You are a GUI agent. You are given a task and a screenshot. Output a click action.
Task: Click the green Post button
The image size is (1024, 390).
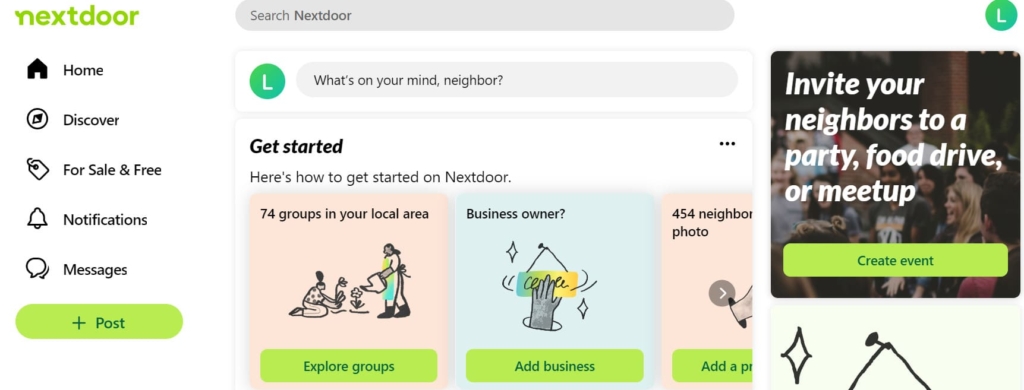click(x=99, y=321)
